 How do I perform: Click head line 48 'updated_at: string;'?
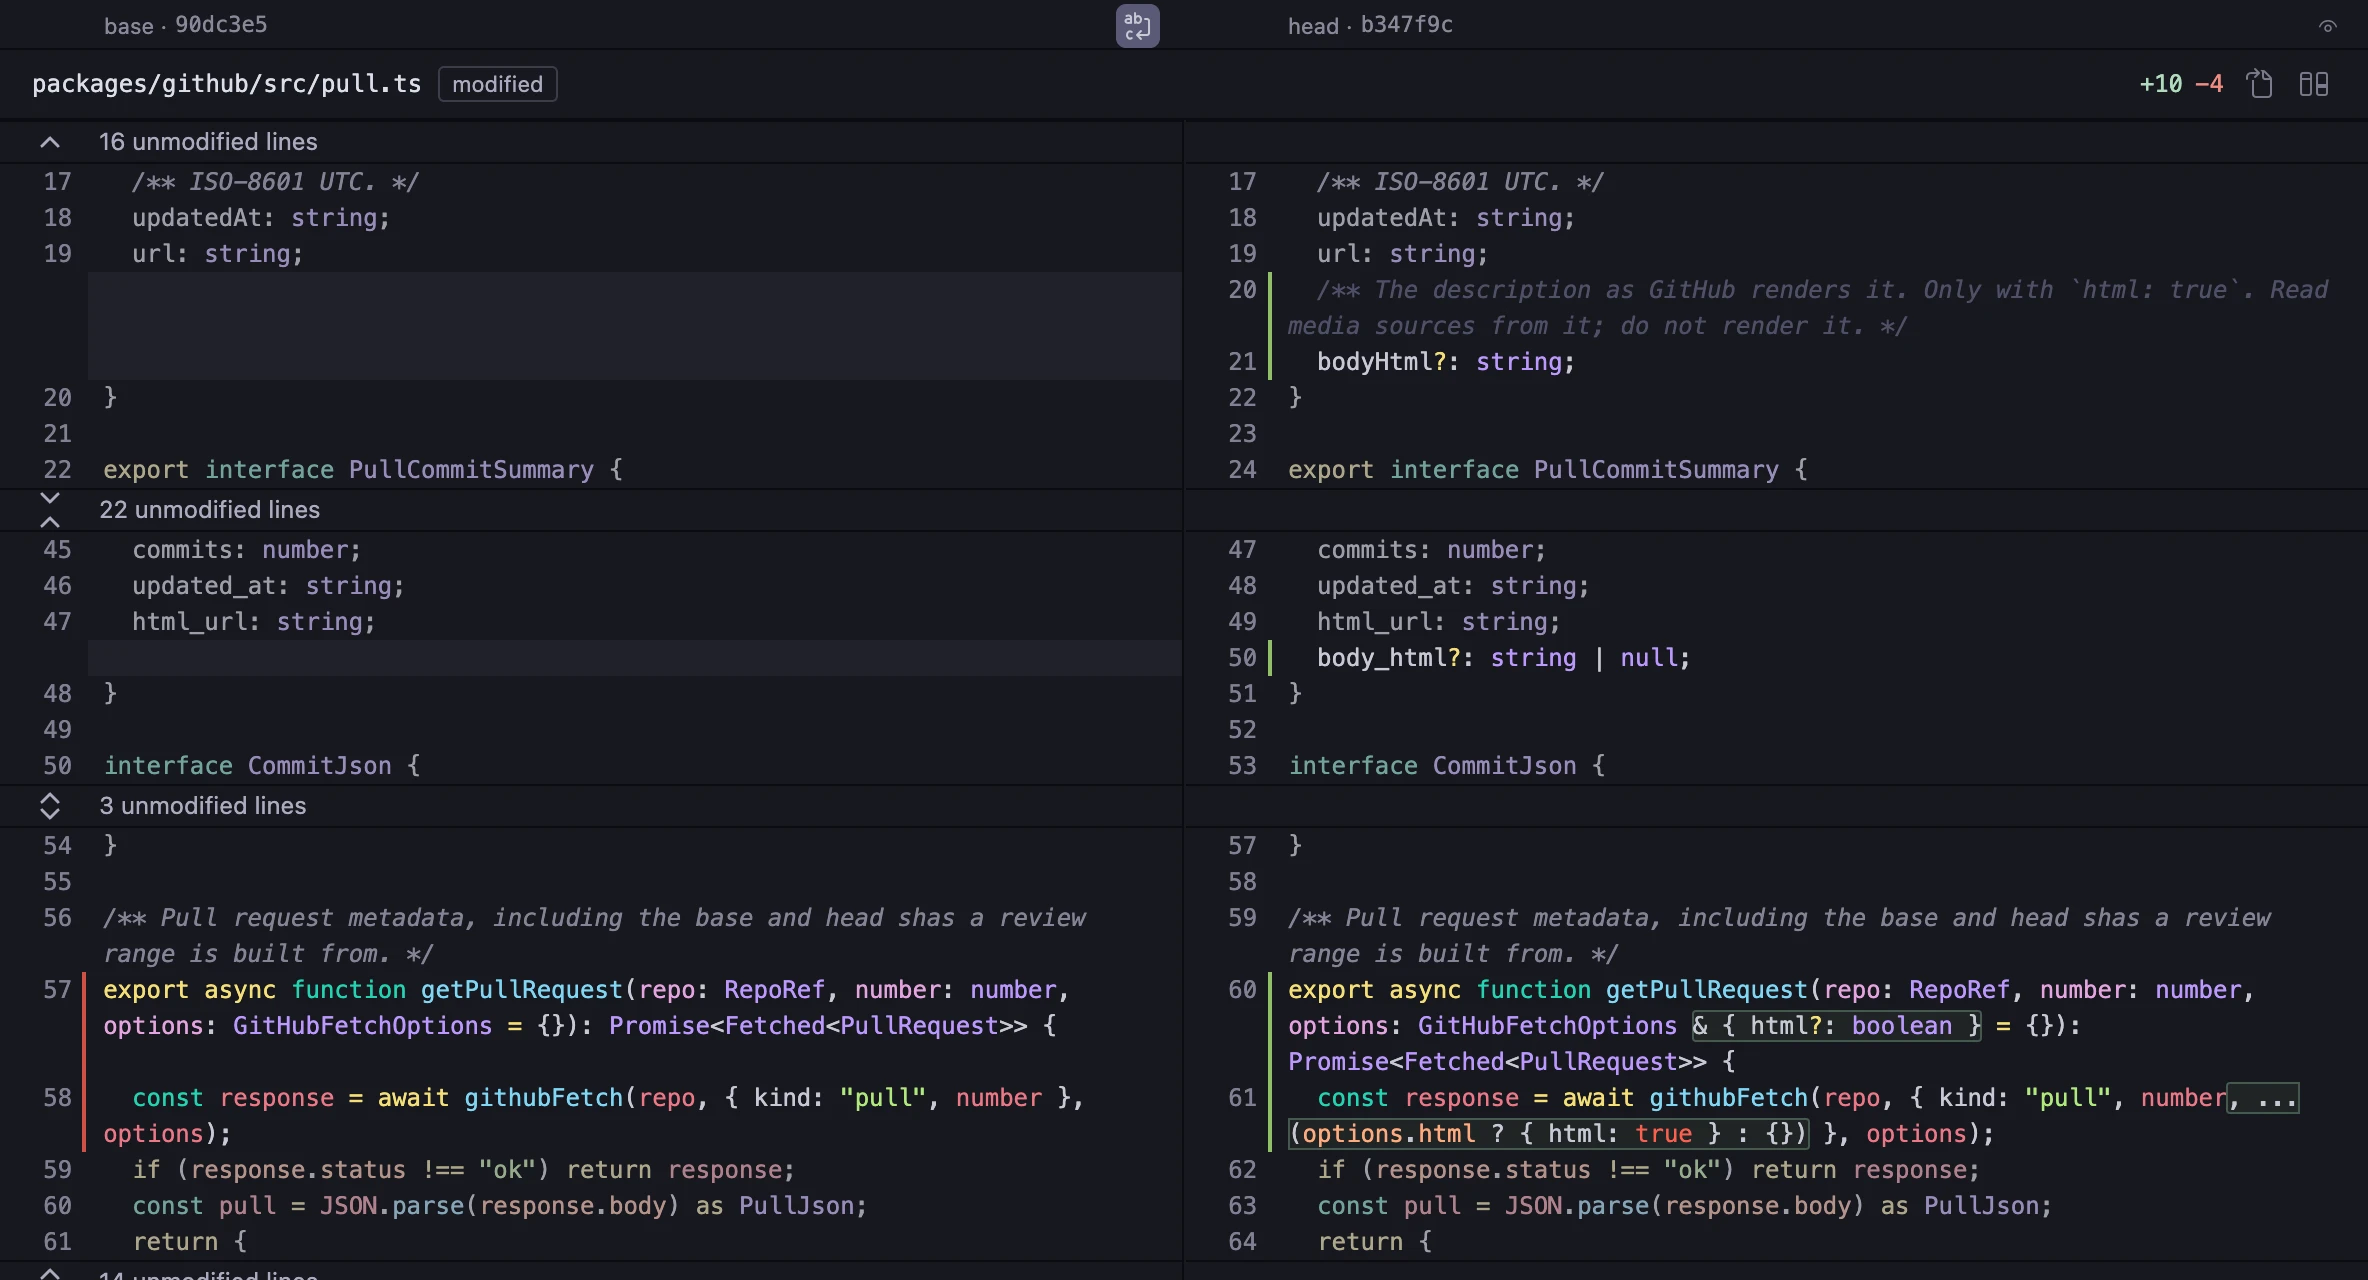[x=1453, y=586]
